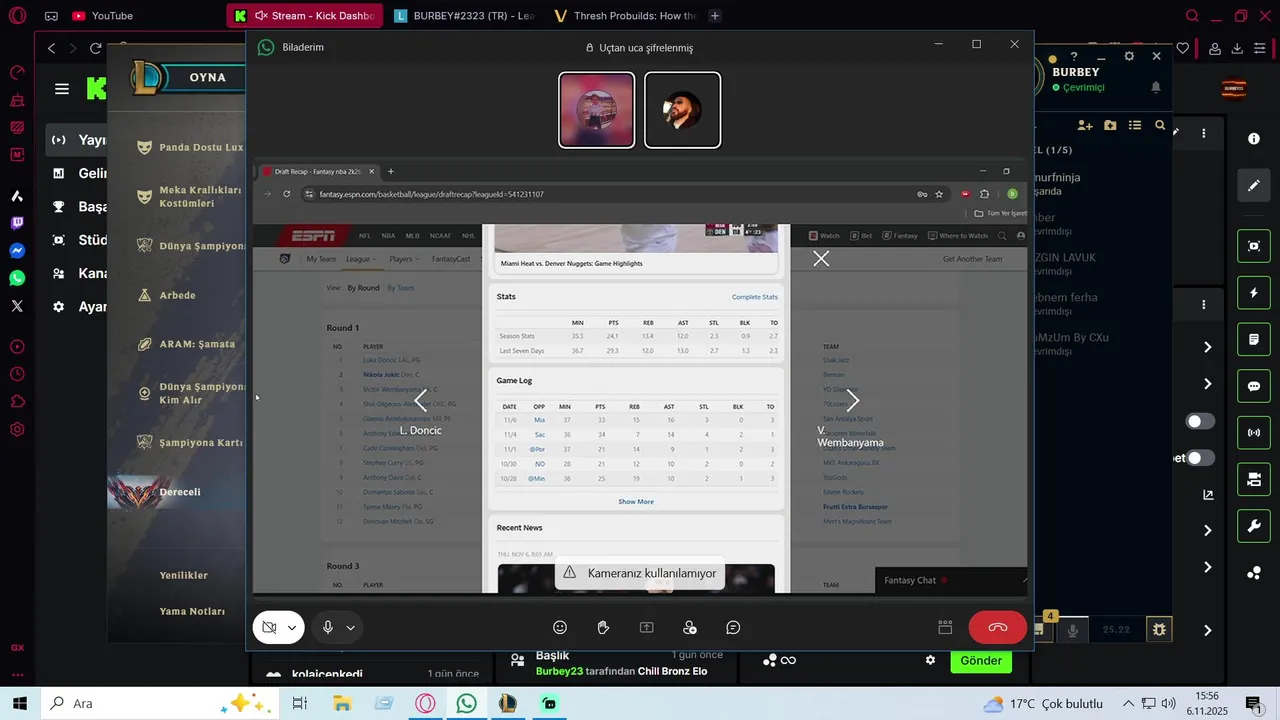Switch to Stream - Kick Dashboard tab
The width and height of the screenshot is (1280, 720).
pyautogui.click(x=305, y=16)
